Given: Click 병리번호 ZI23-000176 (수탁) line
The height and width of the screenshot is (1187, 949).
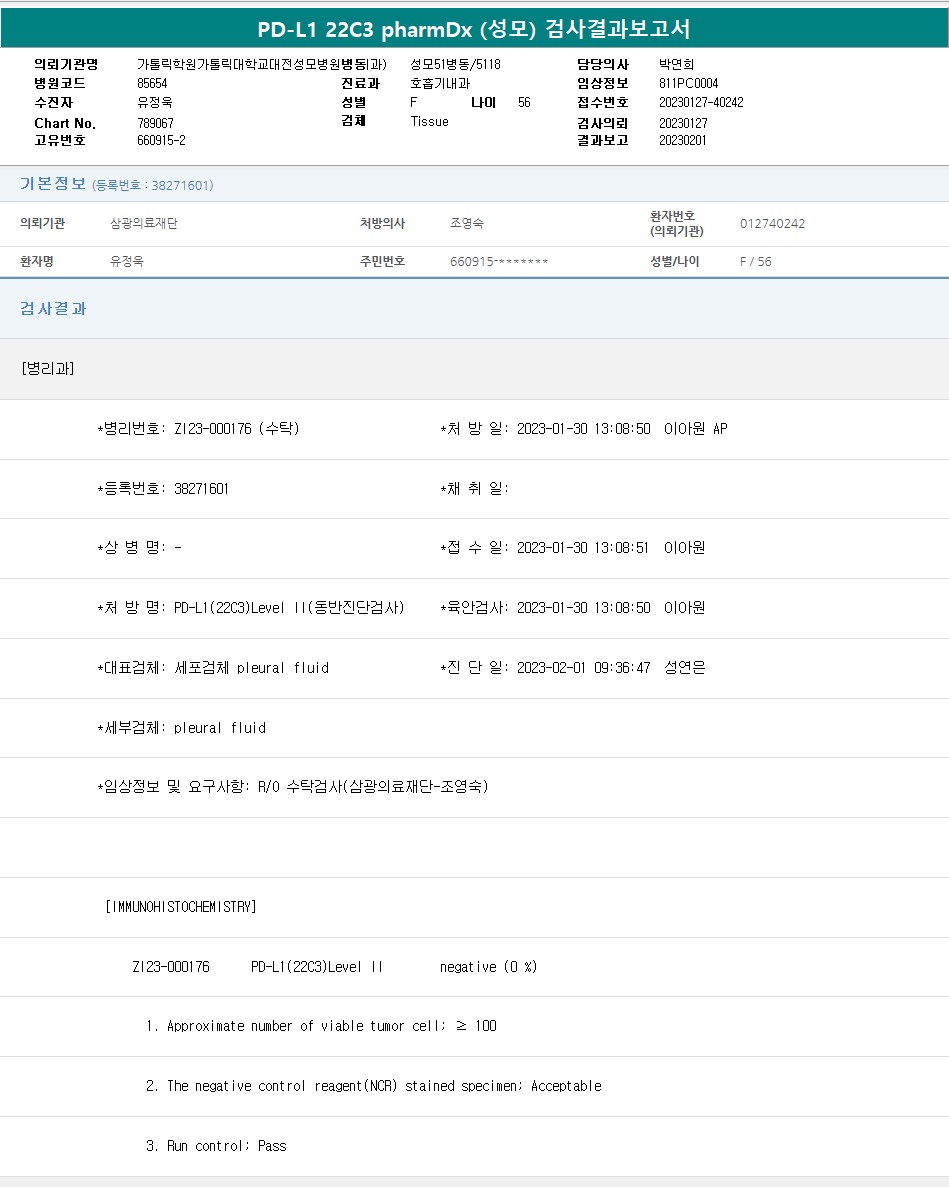Looking at the screenshot, I should 198,429.
